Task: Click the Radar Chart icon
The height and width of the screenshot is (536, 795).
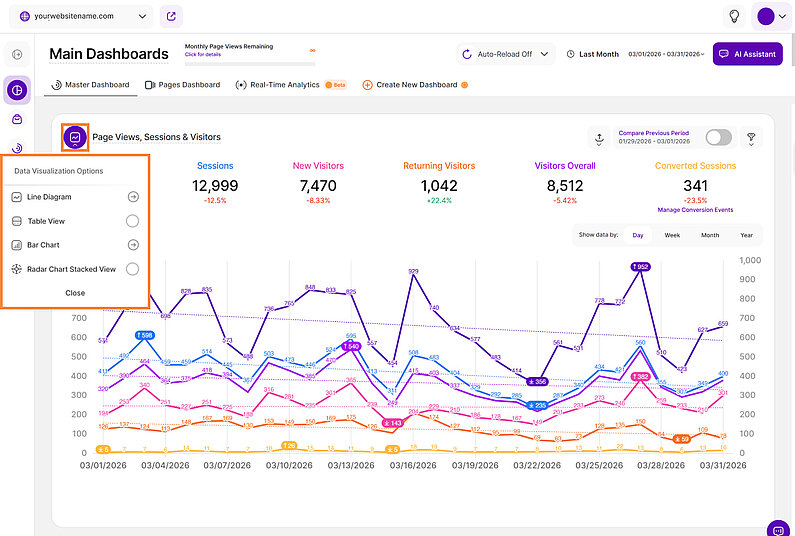Action: tap(16, 269)
